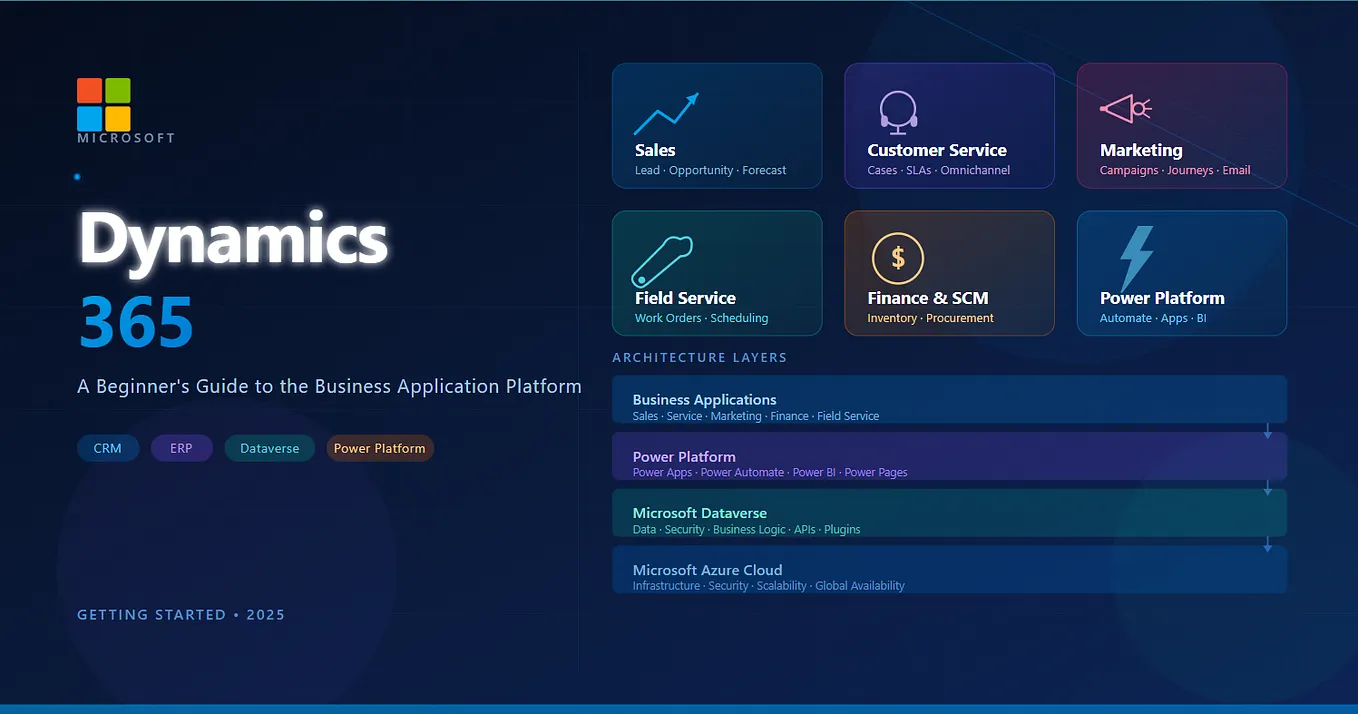This screenshot has height=714, width=1358.
Task: Click the 'Inventory · Procurement' subtitle
Action: [931, 318]
